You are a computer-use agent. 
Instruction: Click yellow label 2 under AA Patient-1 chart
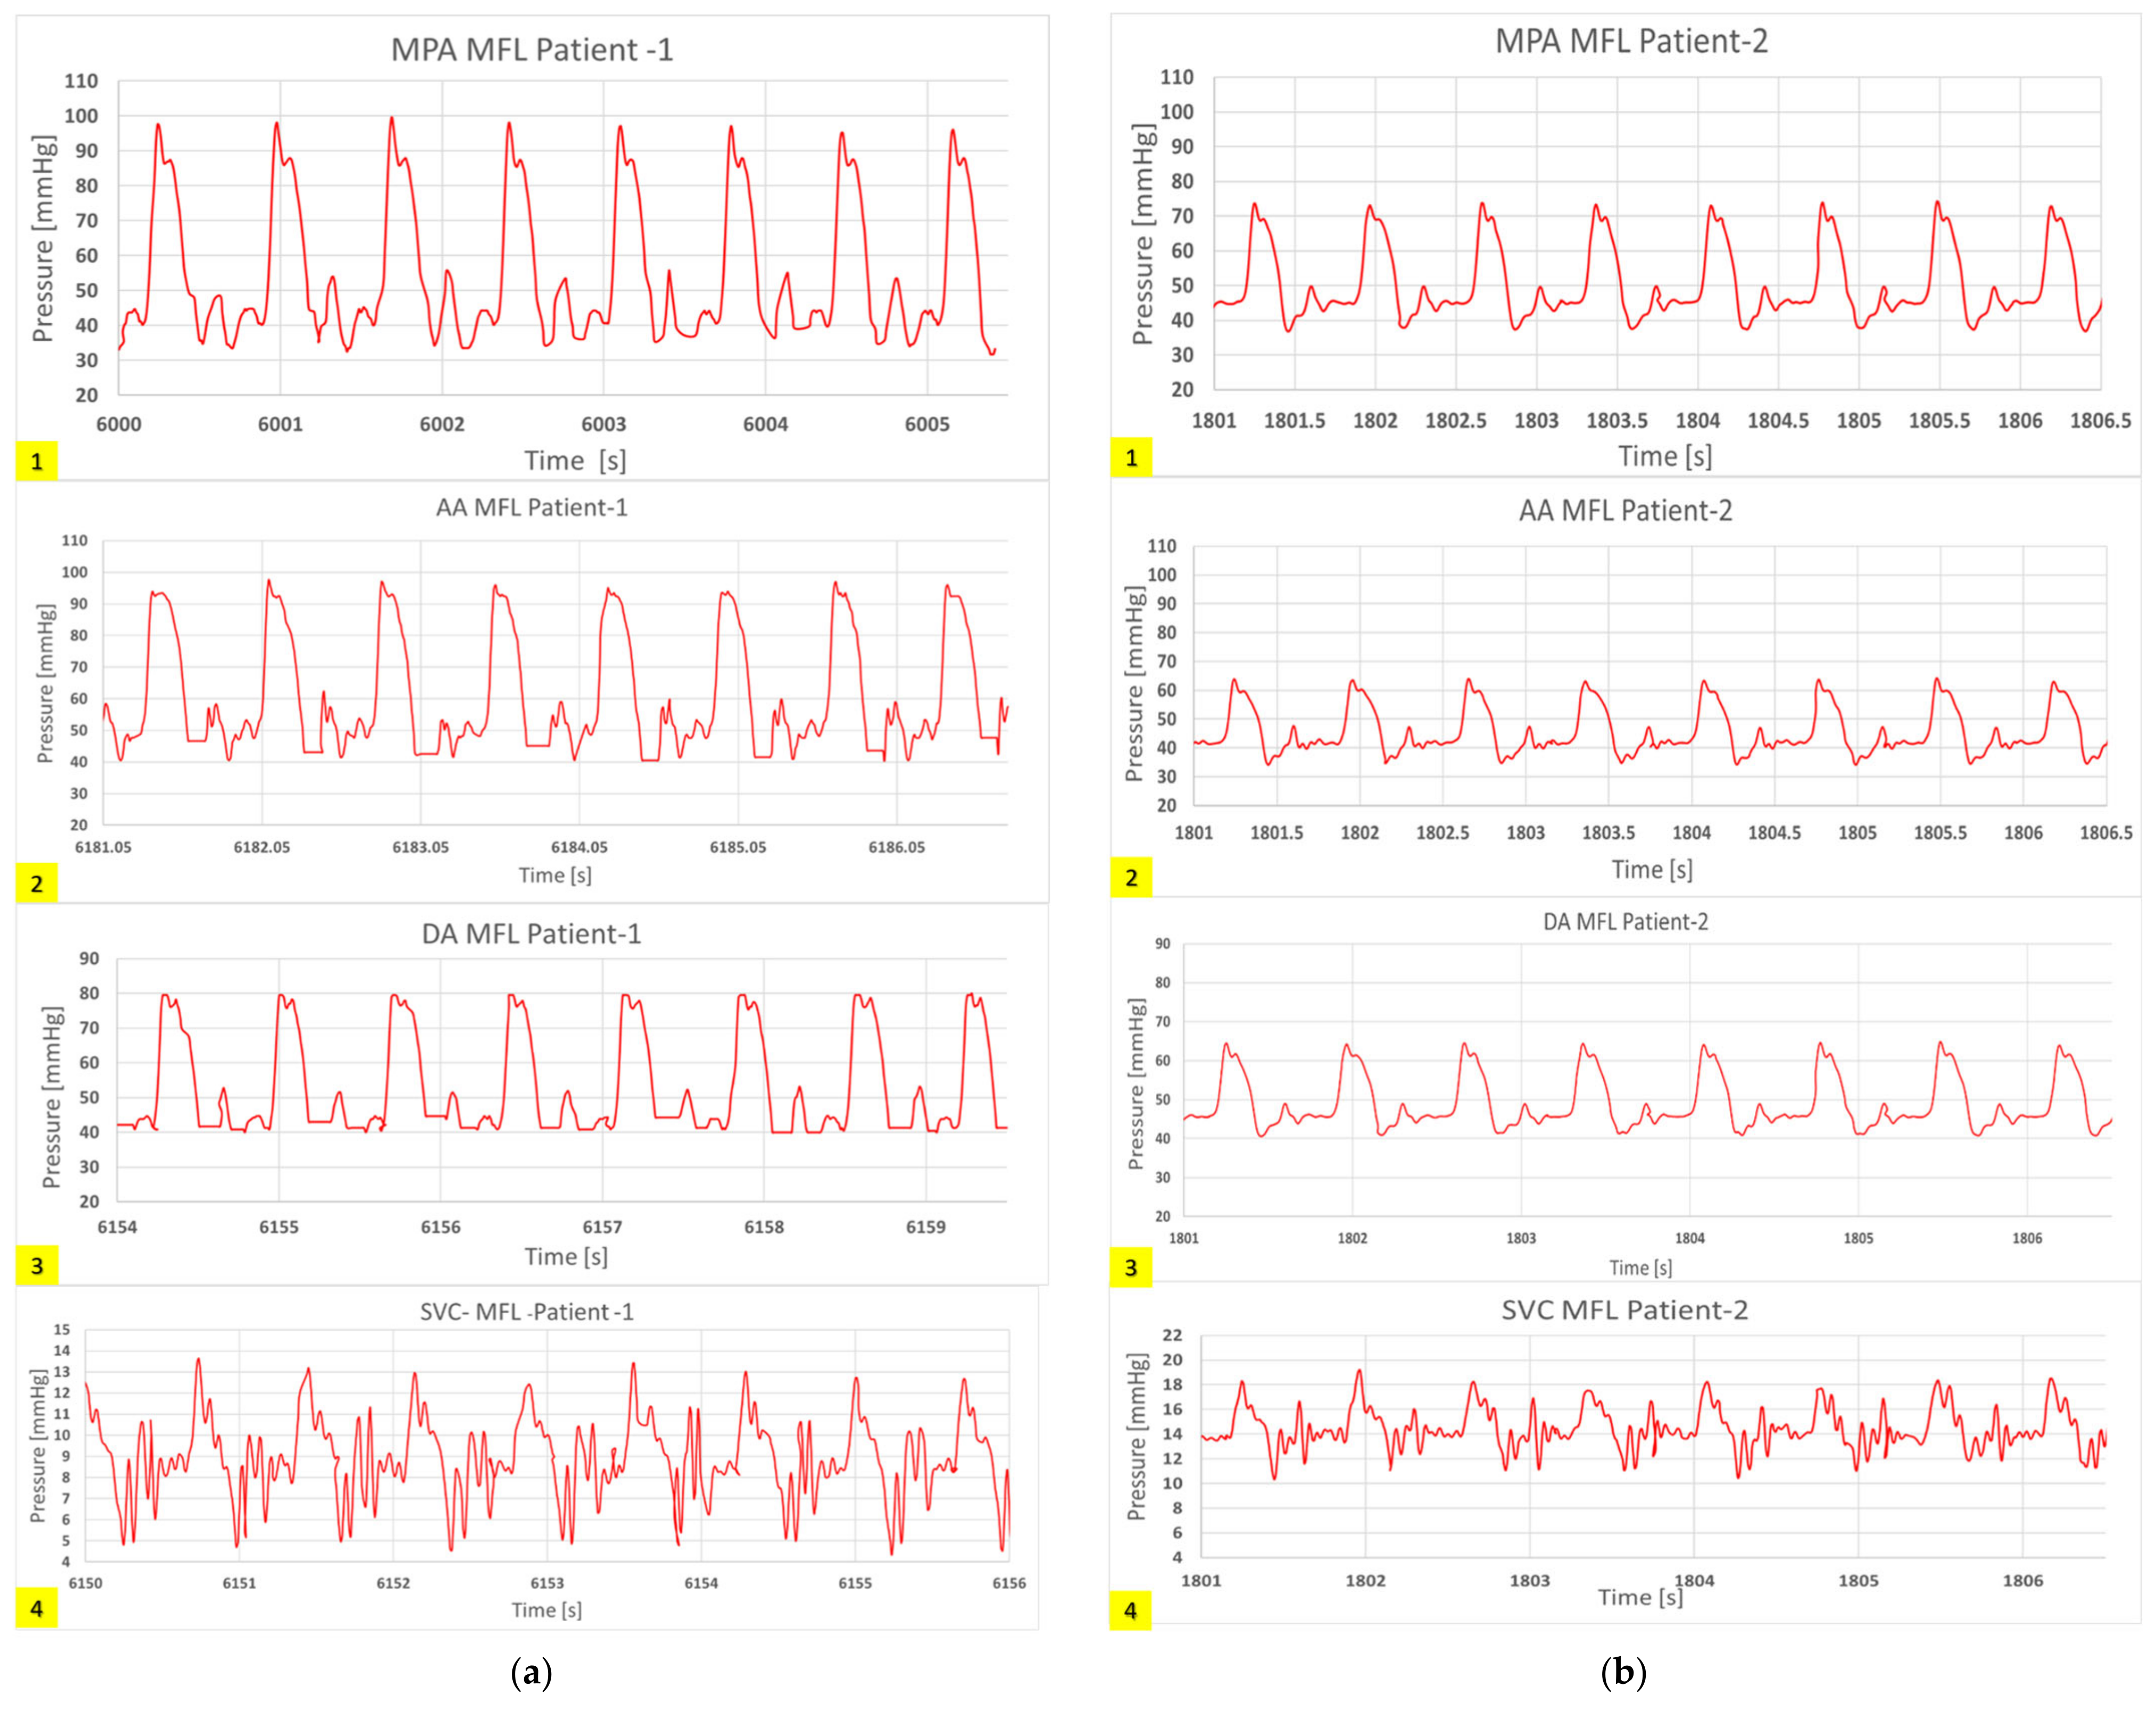[x=37, y=884]
